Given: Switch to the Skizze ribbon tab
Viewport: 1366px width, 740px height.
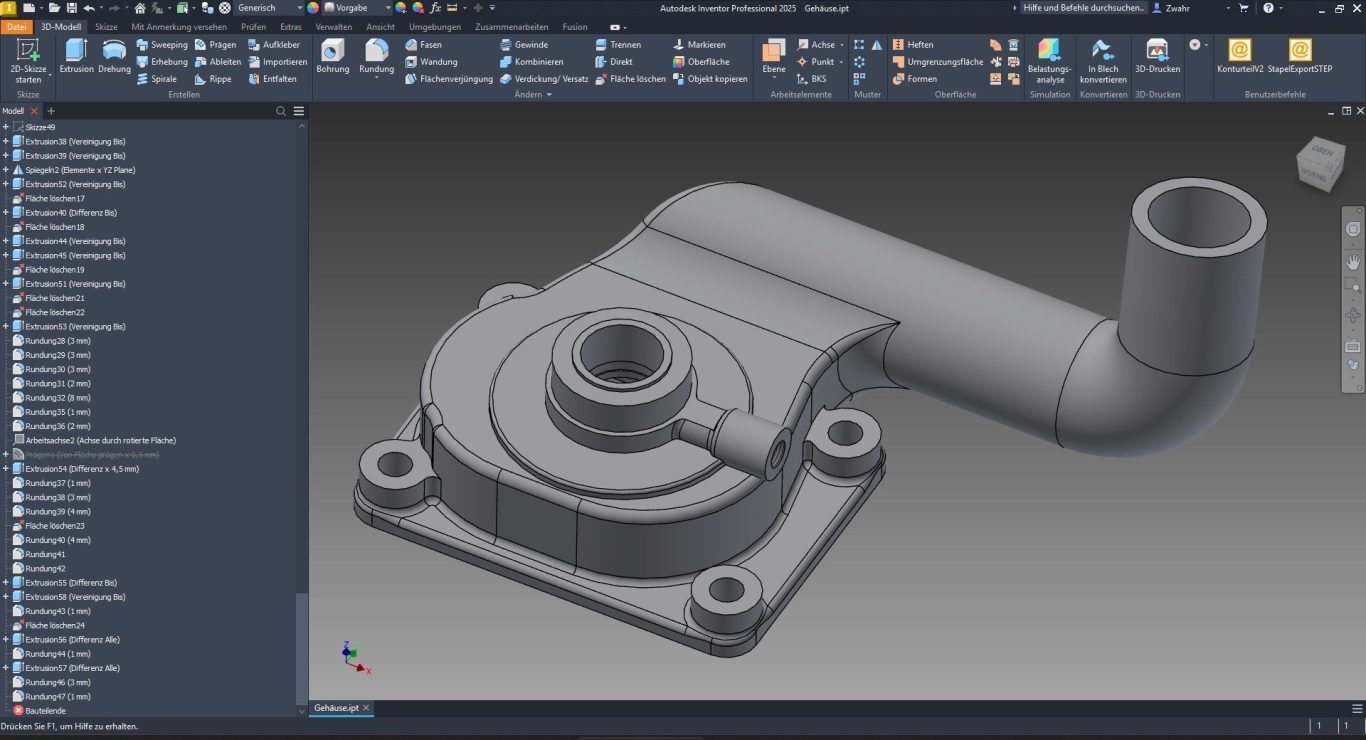Looking at the screenshot, I should click(105, 27).
